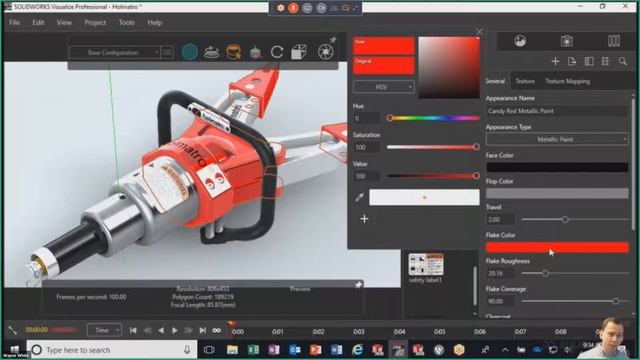Screen dimensions: 640x360
Task: Open the File menu
Action: click(14, 22)
